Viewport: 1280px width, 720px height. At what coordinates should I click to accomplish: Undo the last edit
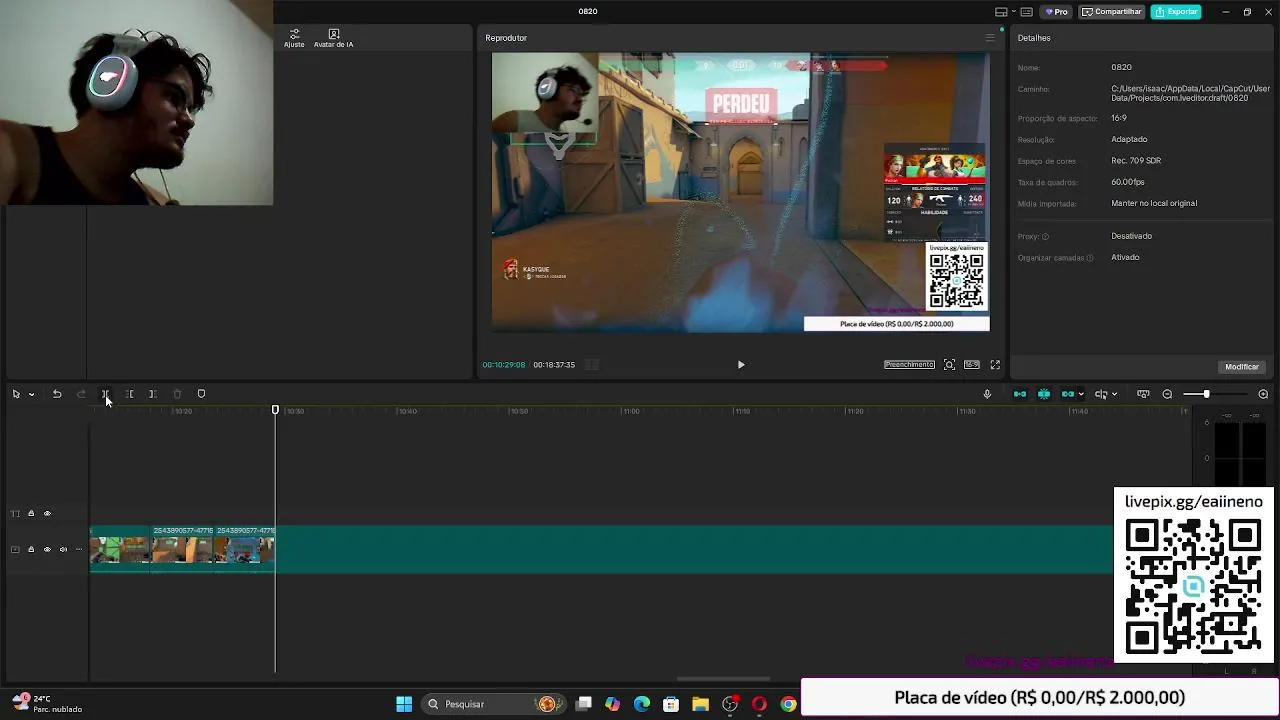tap(57, 394)
